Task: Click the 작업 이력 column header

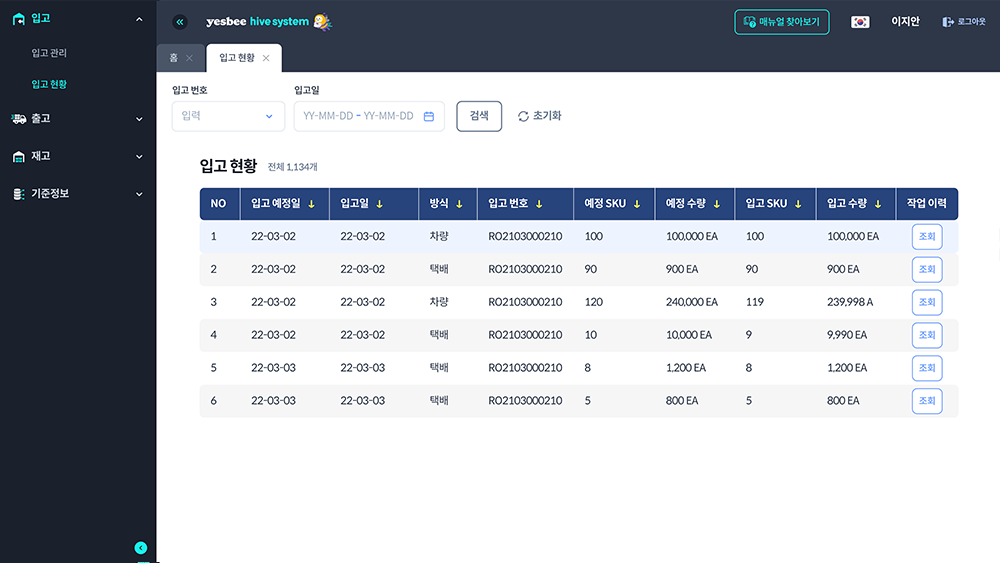Action: click(x=927, y=204)
